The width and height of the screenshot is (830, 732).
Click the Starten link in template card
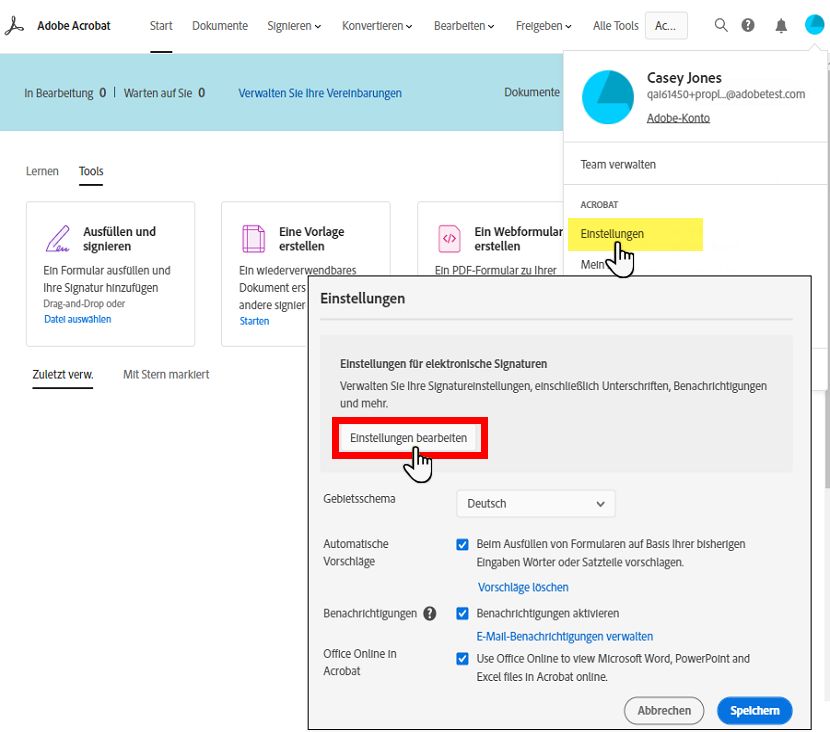click(x=254, y=321)
